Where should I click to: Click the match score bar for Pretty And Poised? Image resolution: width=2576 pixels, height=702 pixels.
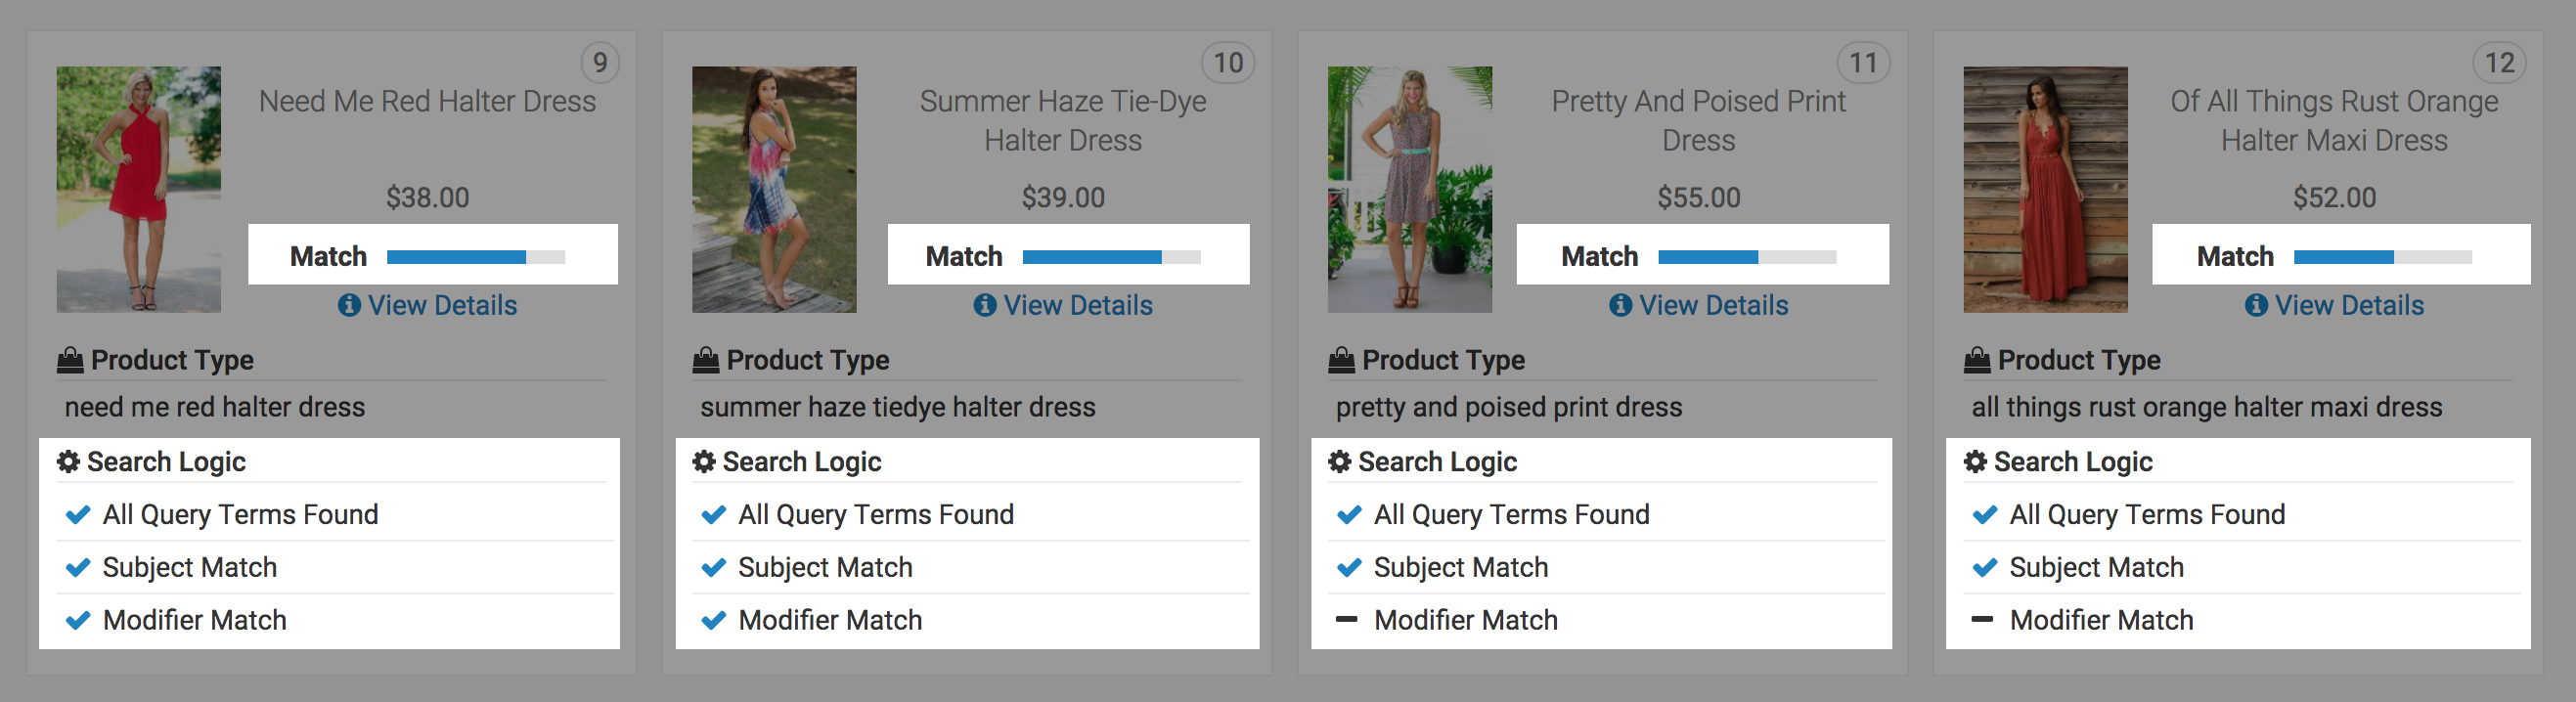(x=1746, y=257)
